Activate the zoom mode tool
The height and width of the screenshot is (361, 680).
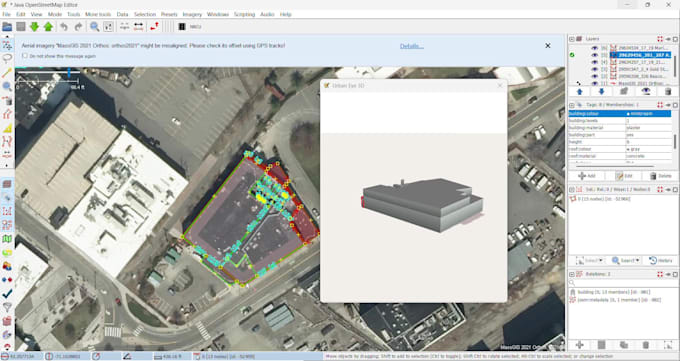pyautogui.click(x=7, y=86)
